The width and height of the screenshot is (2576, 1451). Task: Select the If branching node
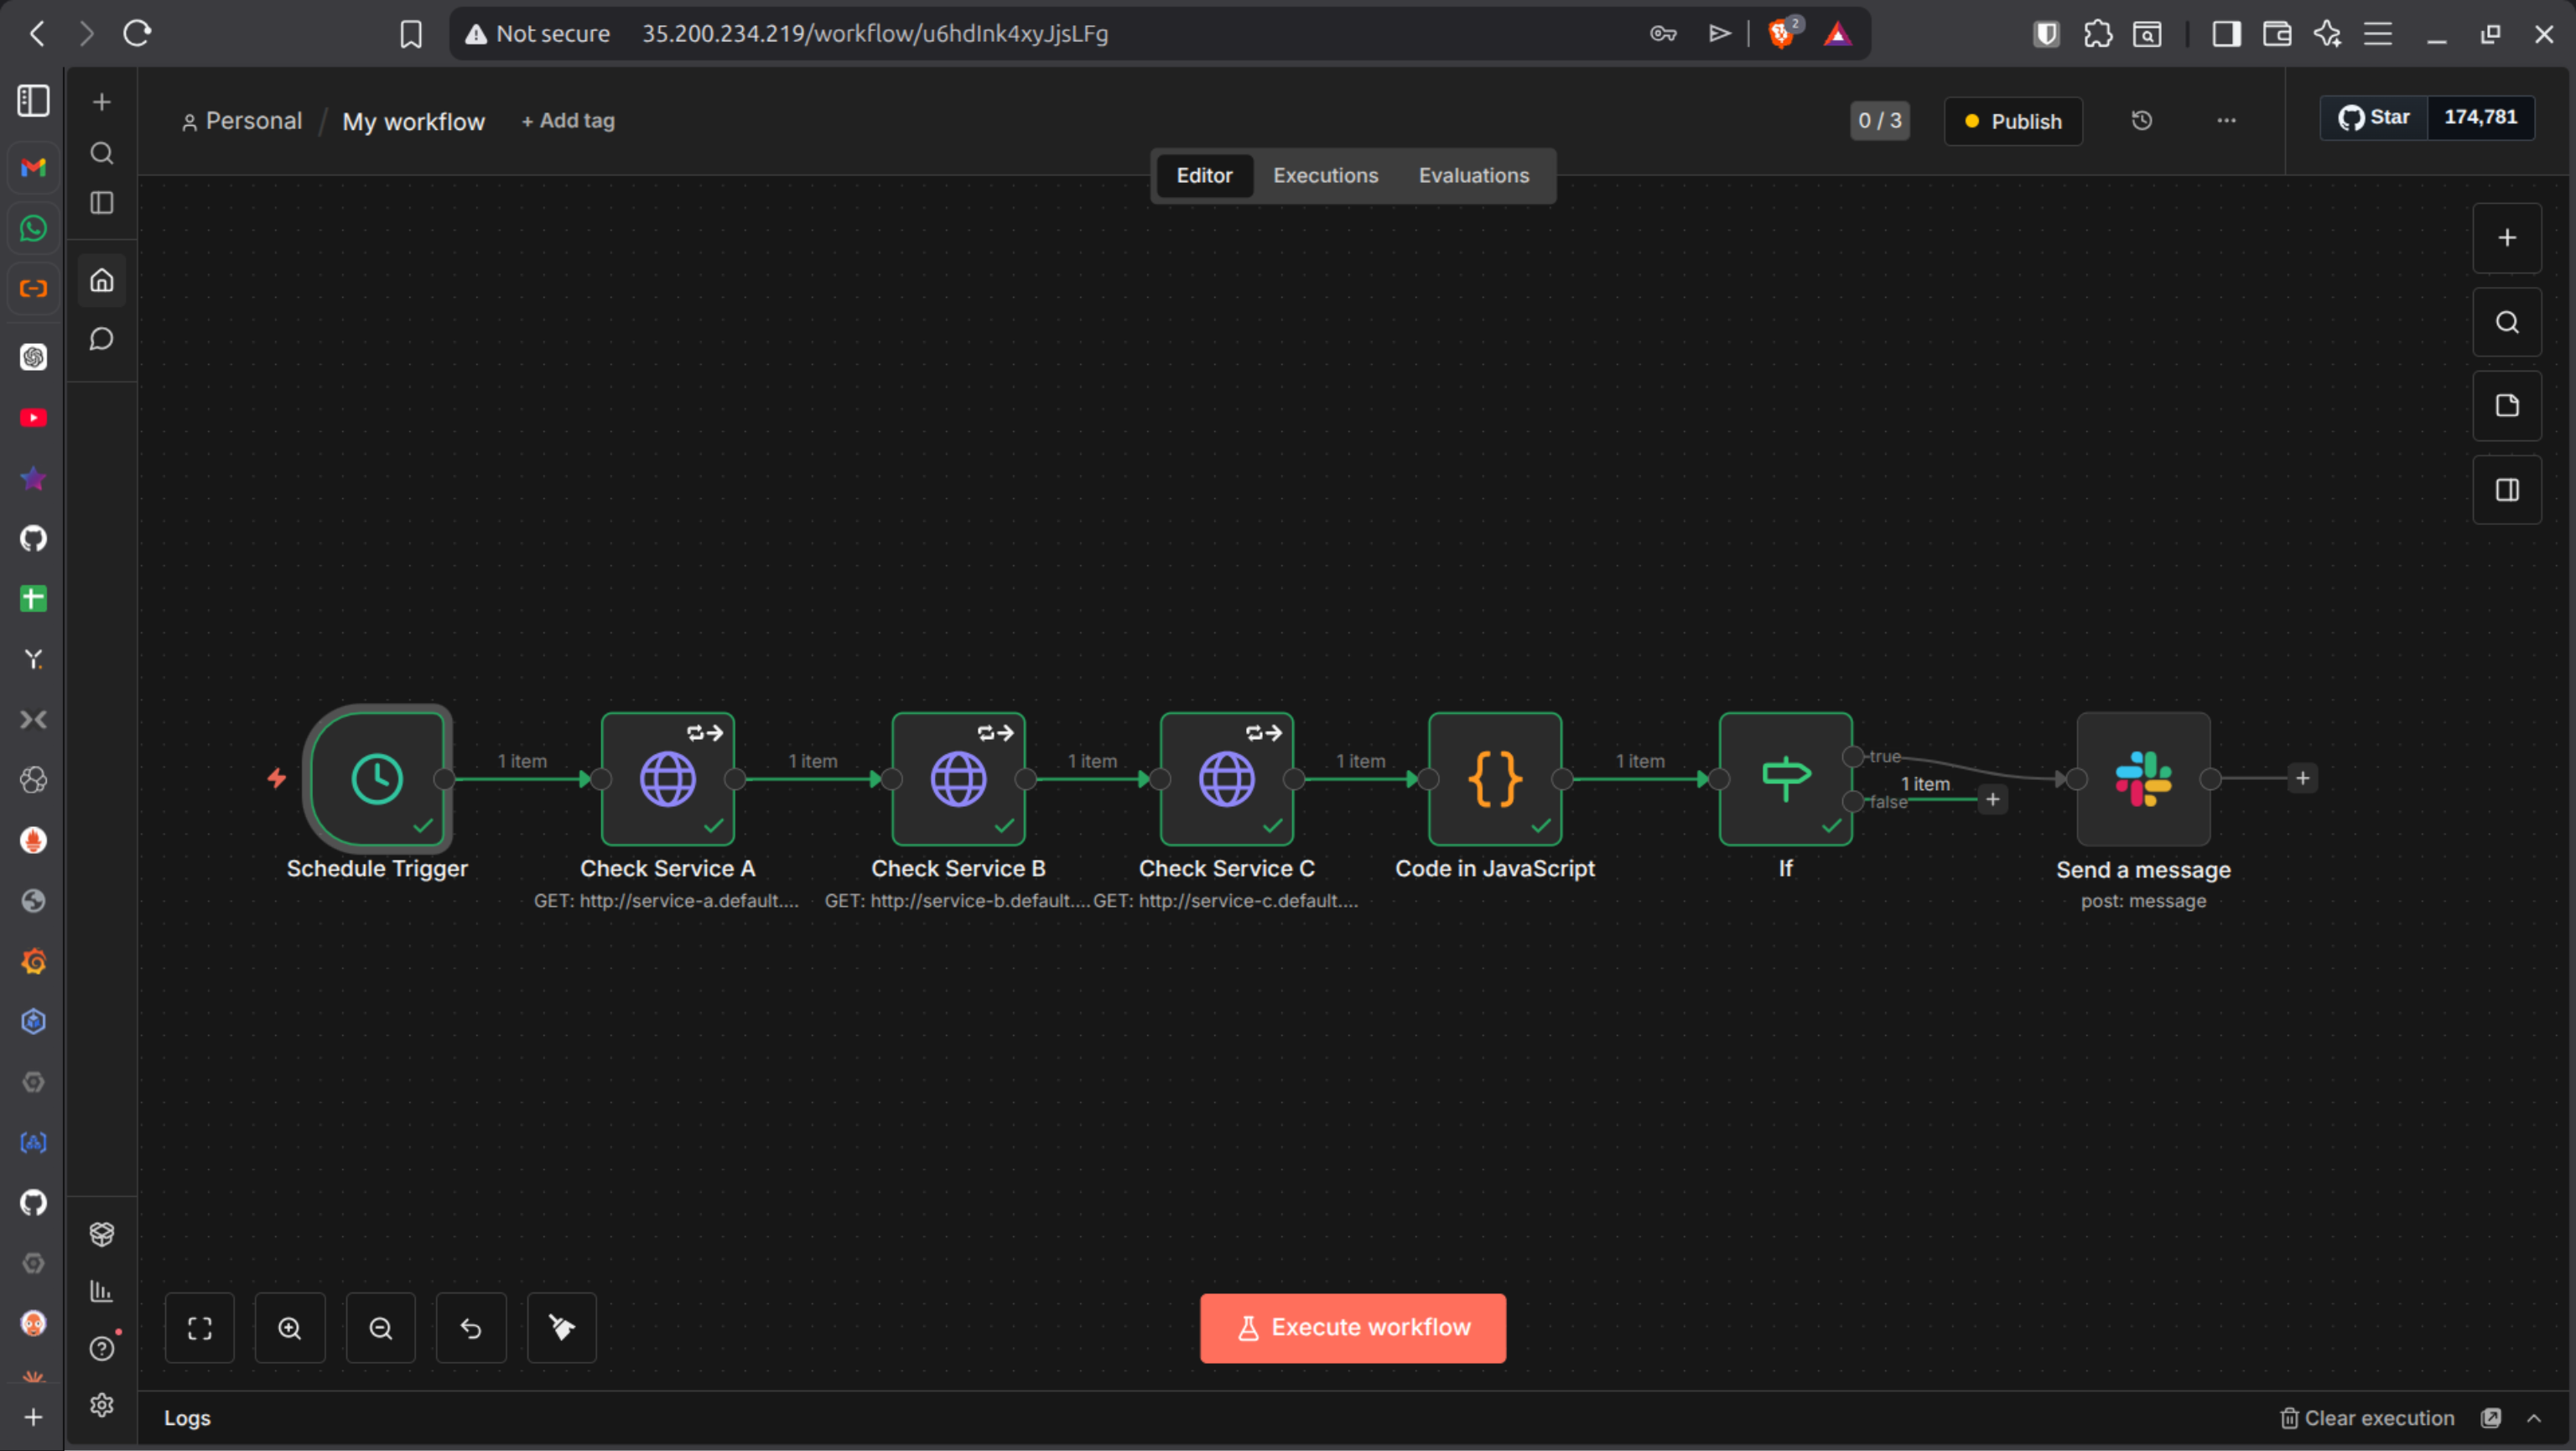(1785, 779)
